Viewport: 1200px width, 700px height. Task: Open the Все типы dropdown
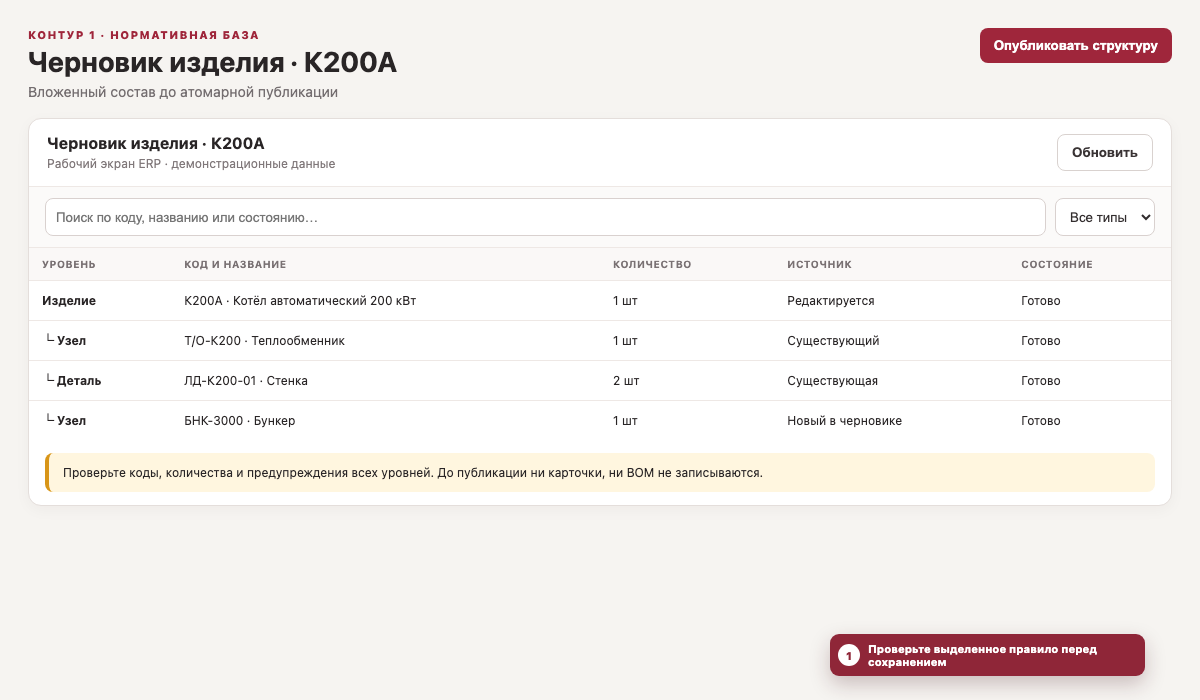pos(1105,217)
